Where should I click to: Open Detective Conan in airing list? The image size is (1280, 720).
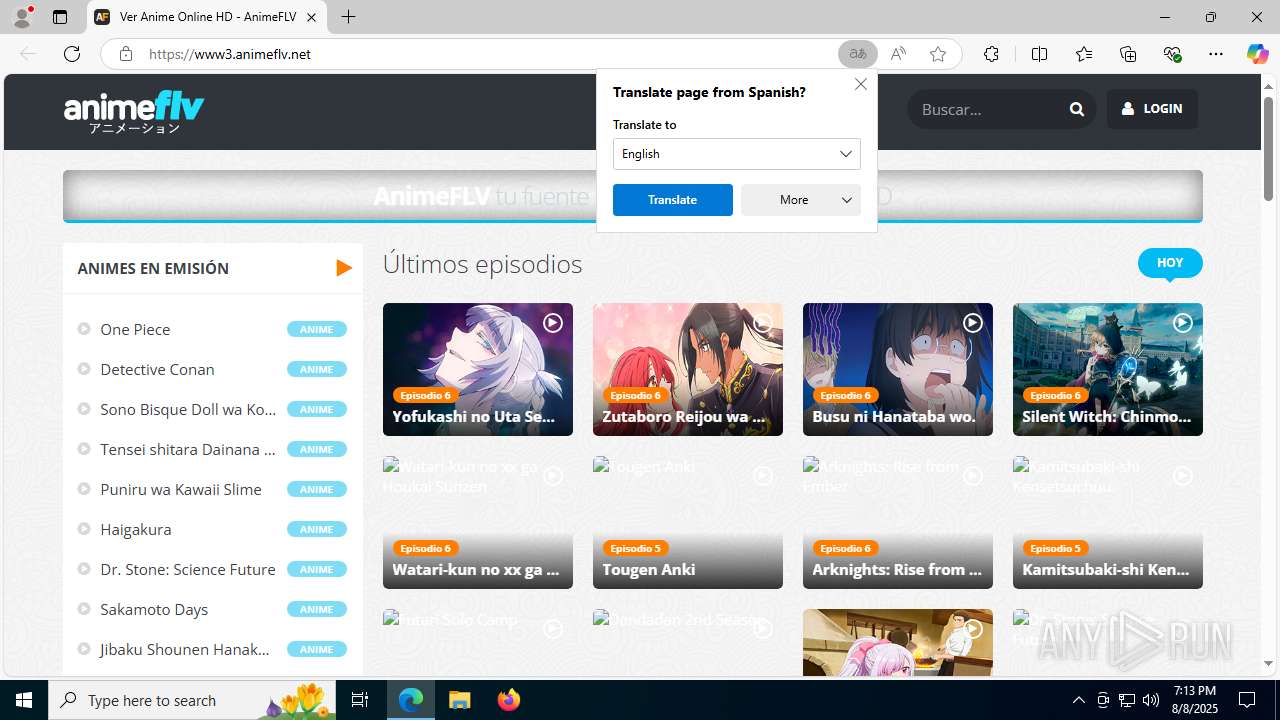pos(157,369)
